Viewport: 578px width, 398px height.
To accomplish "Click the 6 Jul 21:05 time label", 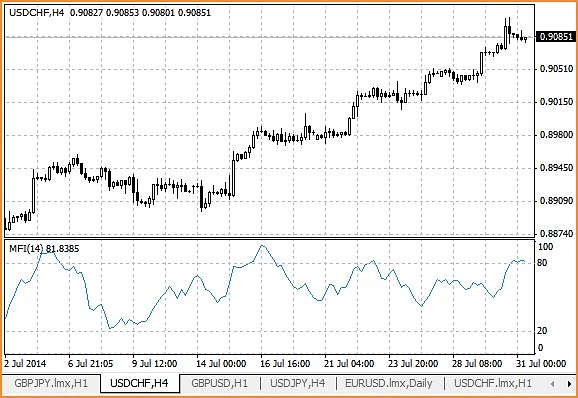I will [90, 364].
